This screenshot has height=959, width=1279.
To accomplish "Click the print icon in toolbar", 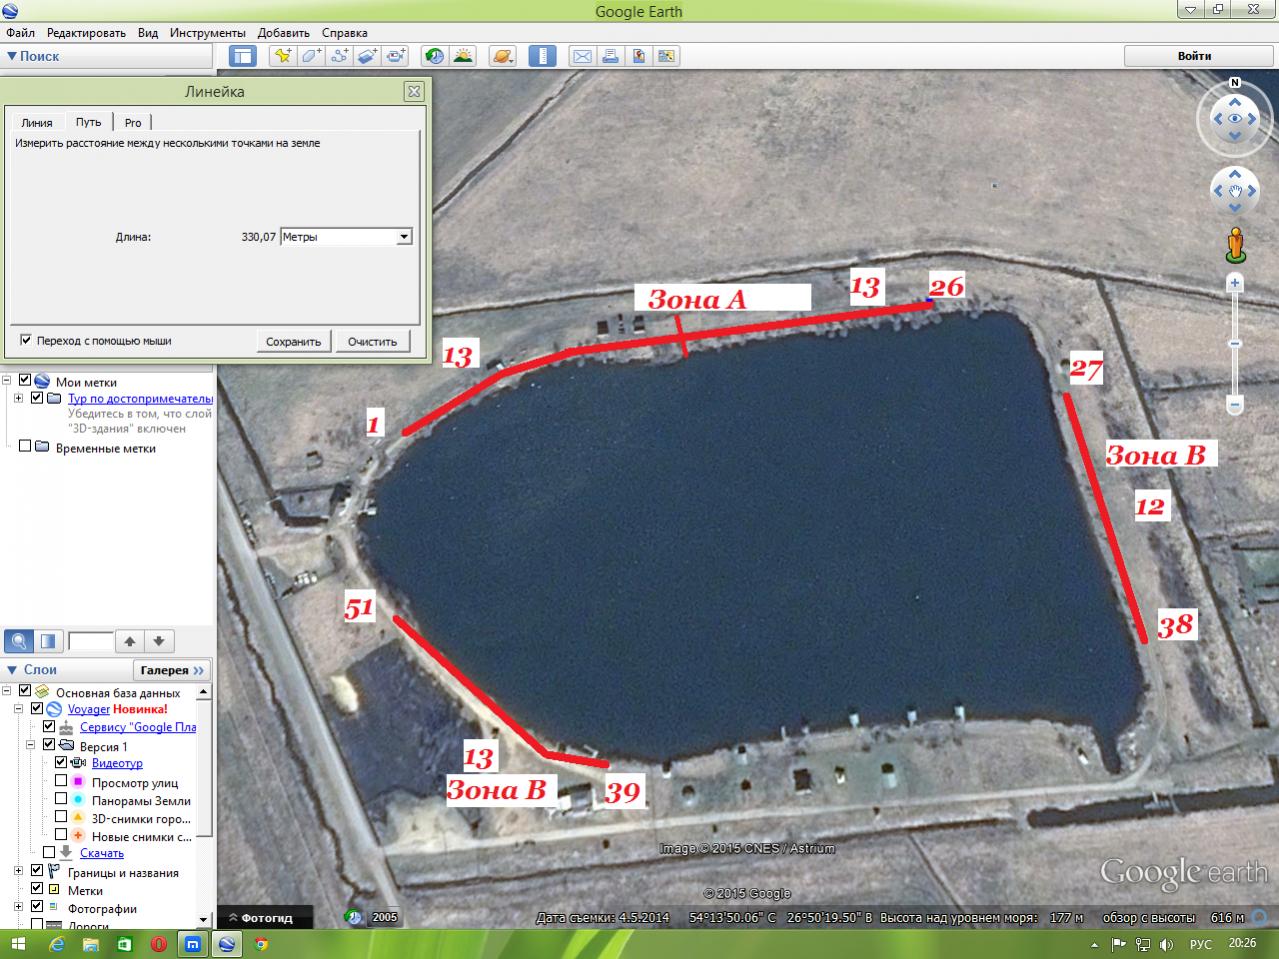I will [x=610, y=56].
